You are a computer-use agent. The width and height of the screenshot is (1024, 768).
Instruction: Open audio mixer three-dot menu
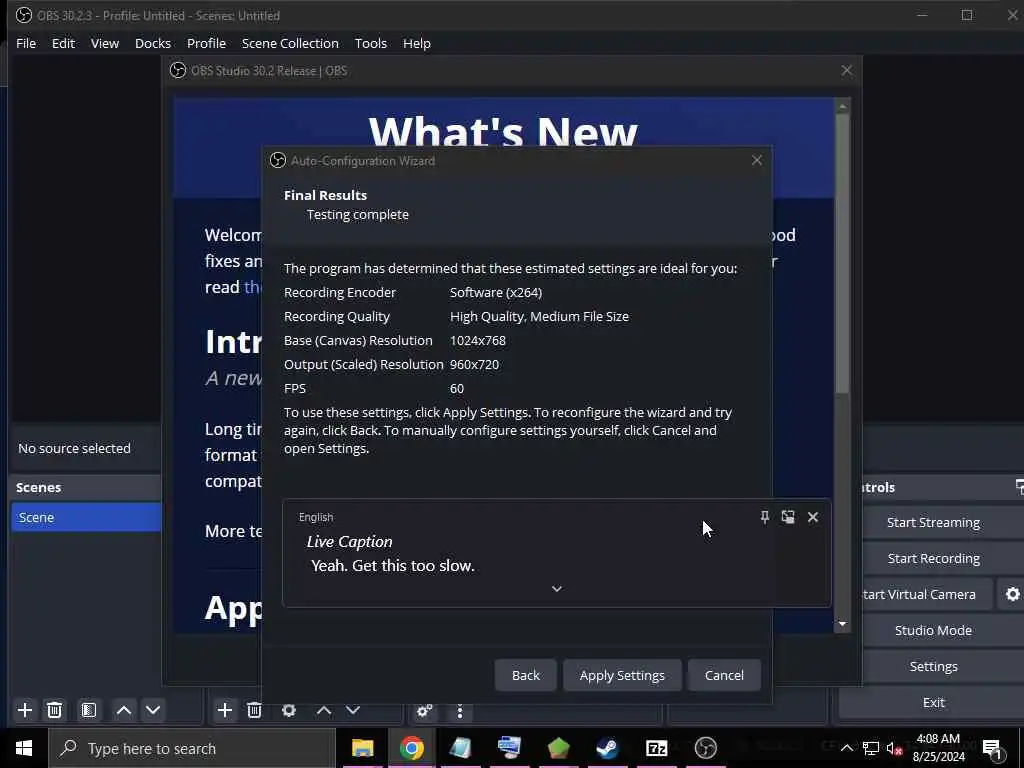coord(460,711)
